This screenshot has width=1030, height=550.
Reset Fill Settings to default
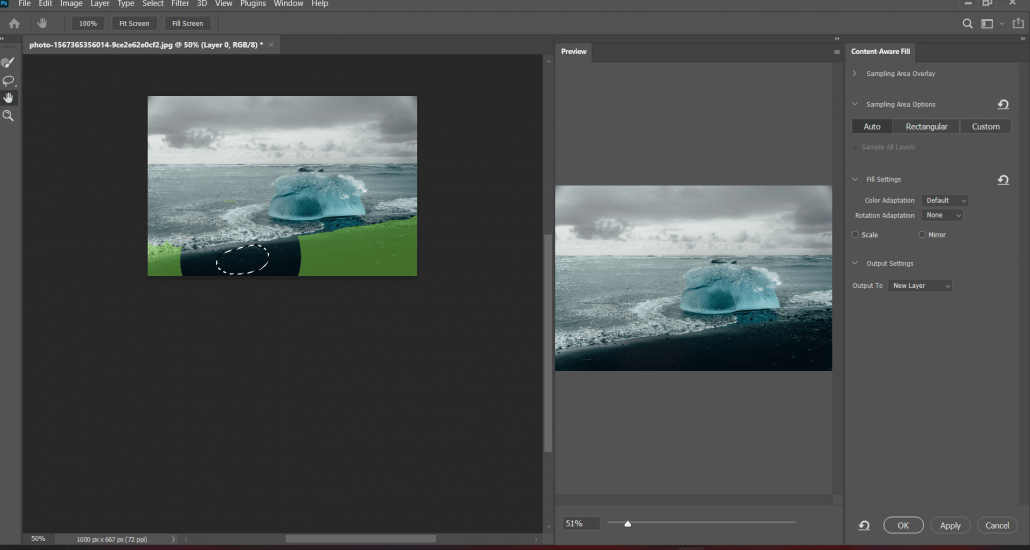pyautogui.click(x=1003, y=179)
